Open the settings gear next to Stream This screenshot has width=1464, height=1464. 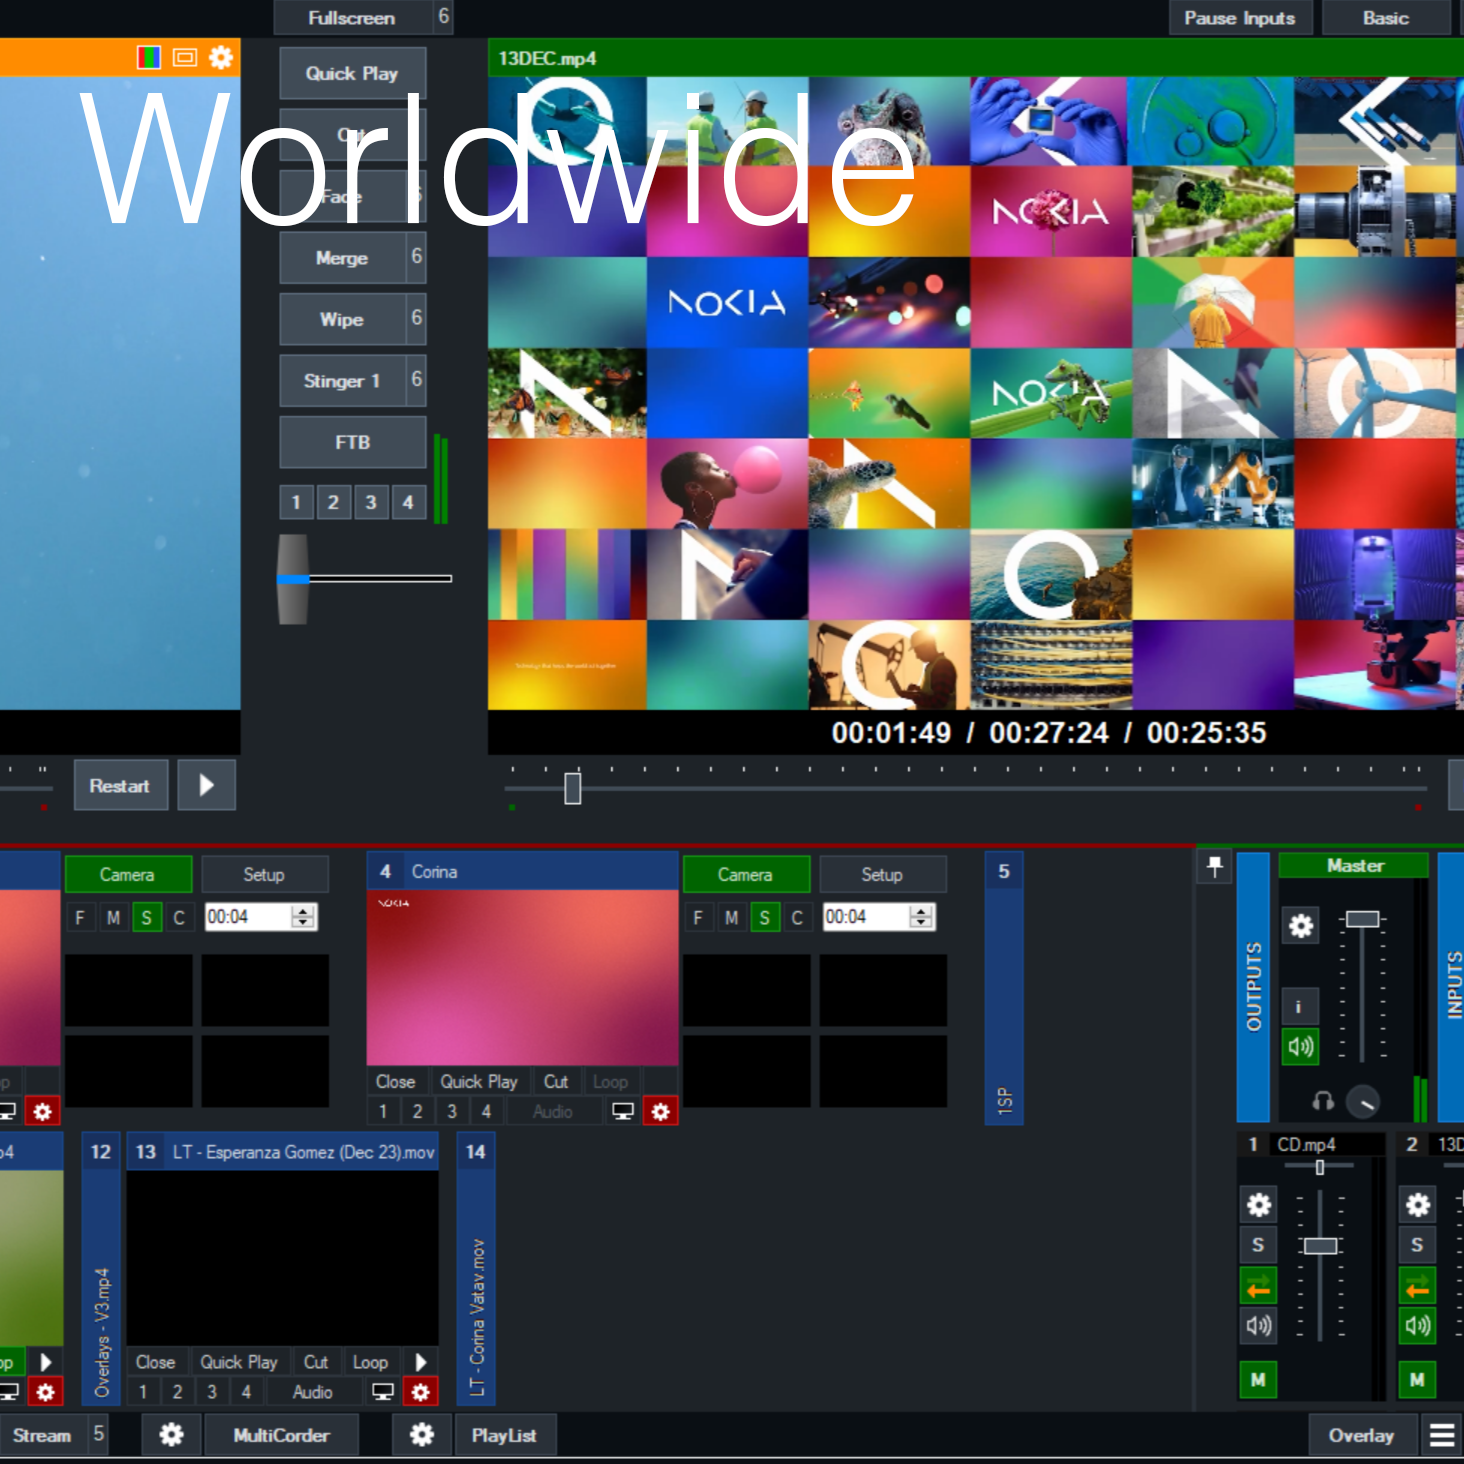click(x=171, y=1435)
